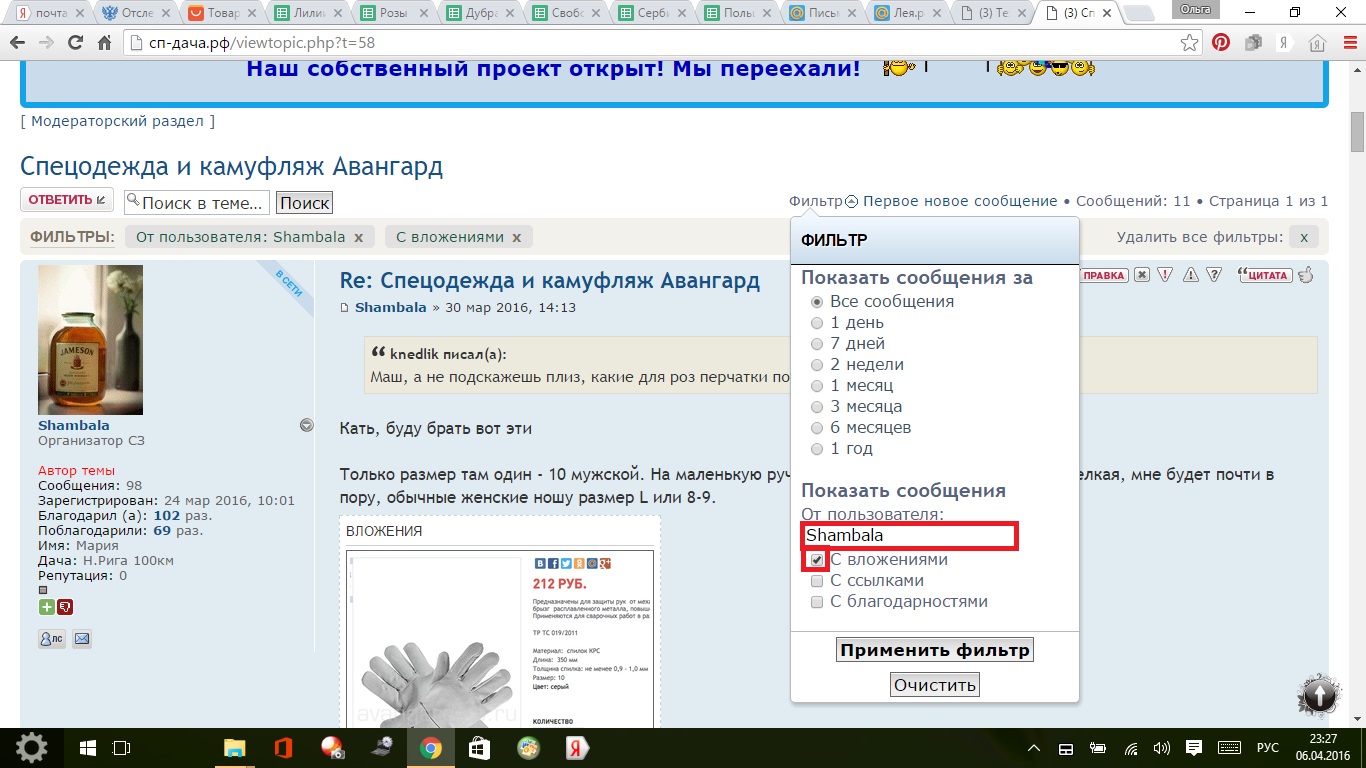Enable the 'С ссылками' checkbox
Screen dimensions: 1366x768
coord(817,581)
